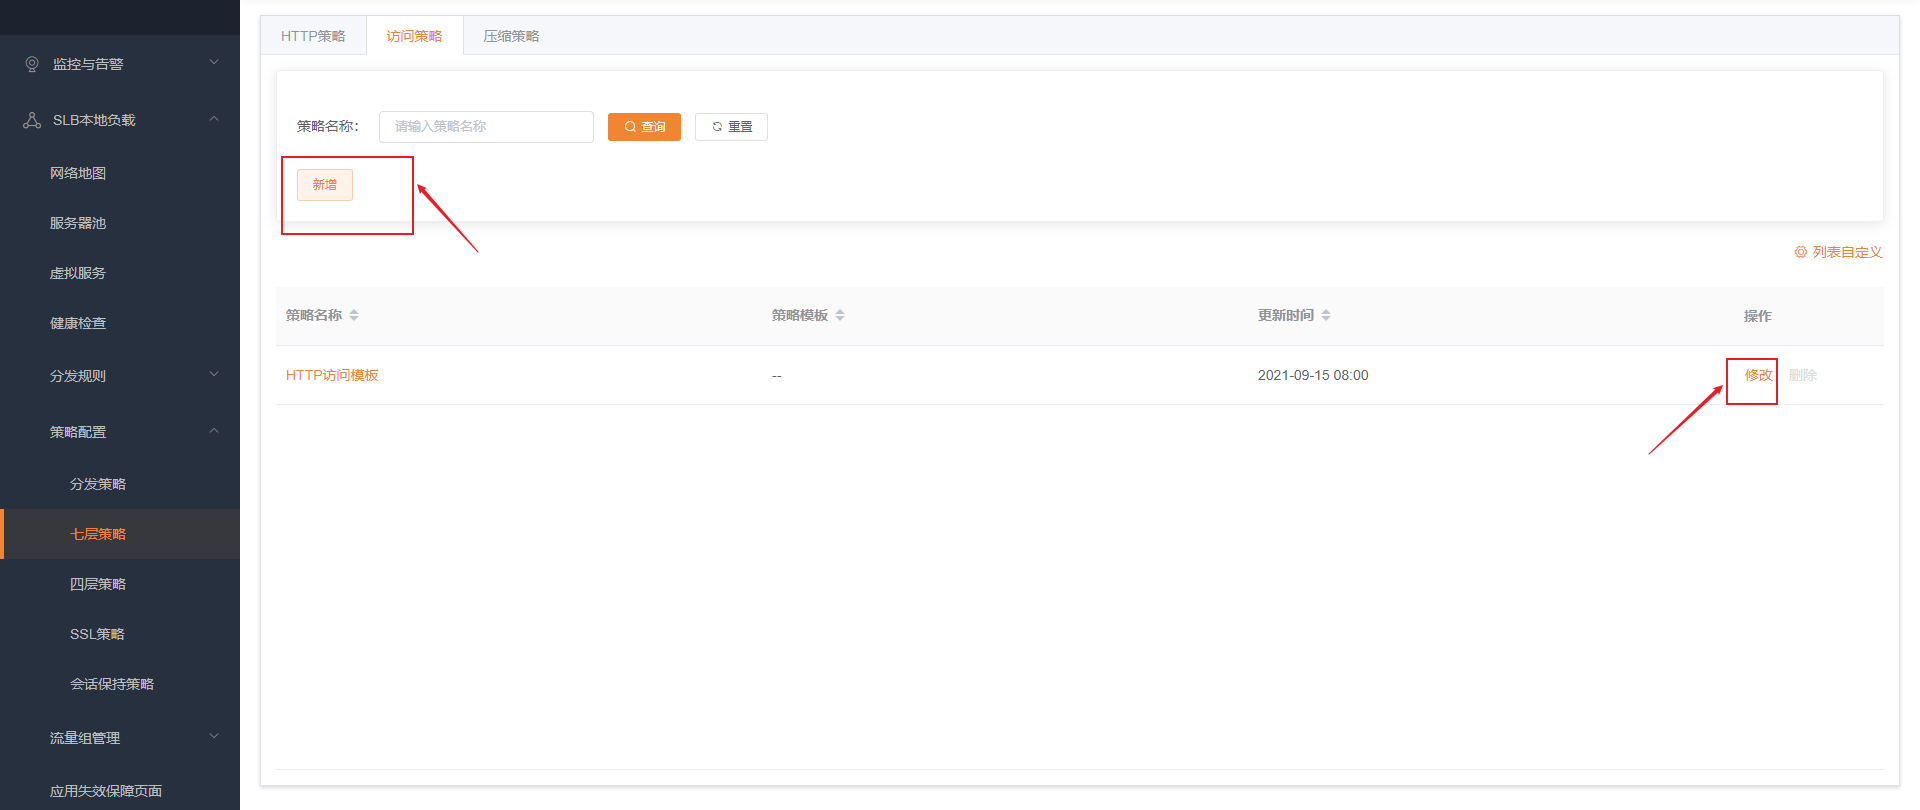Expand the 分发规则 submenu
Image resolution: width=1920 pixels, height=810 pixels.
point(214,375)
